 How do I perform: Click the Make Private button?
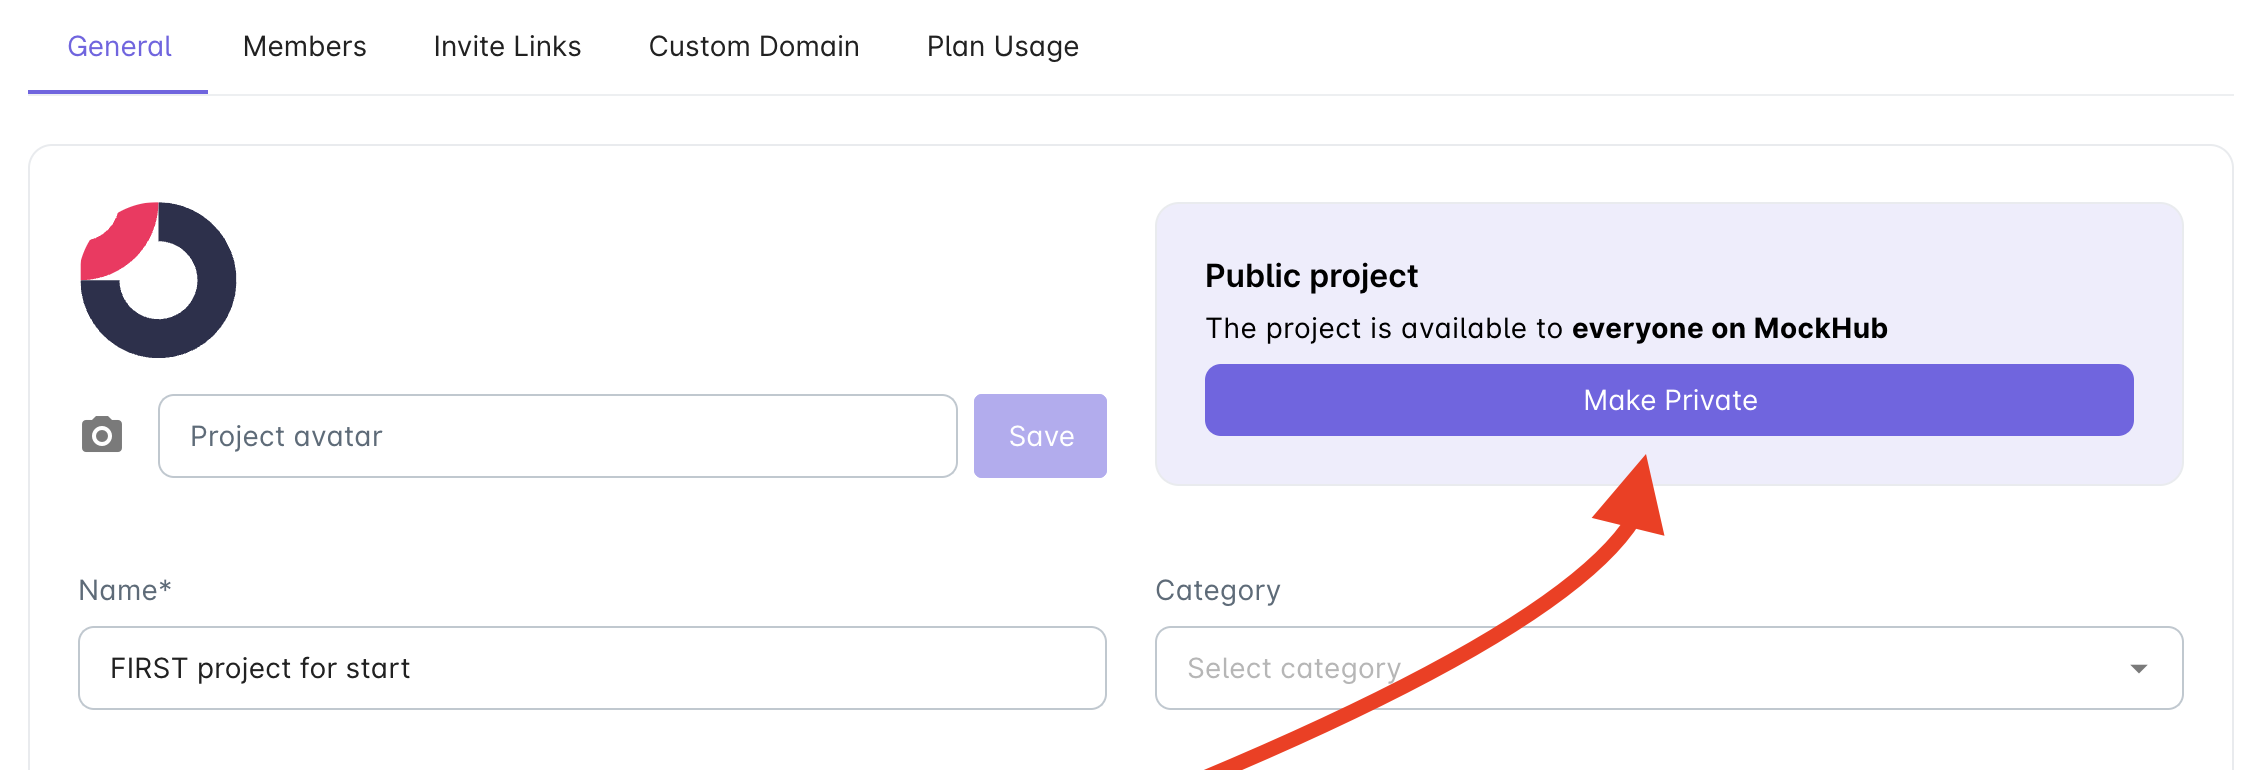(1668, 400)
